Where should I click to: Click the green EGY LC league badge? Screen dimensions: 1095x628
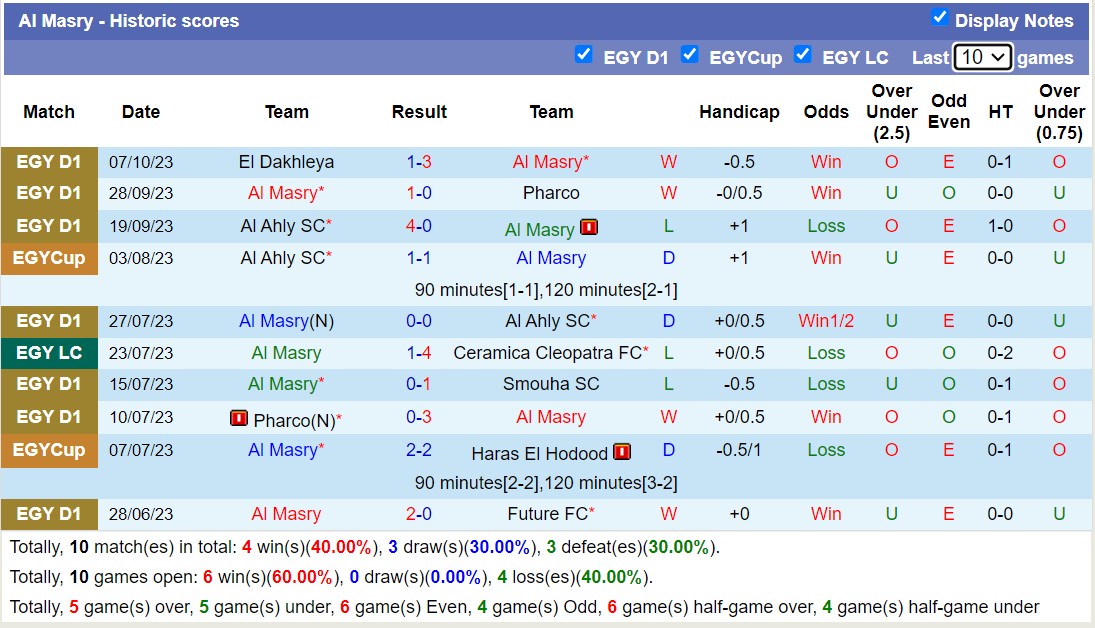click(x=49, y=353)
